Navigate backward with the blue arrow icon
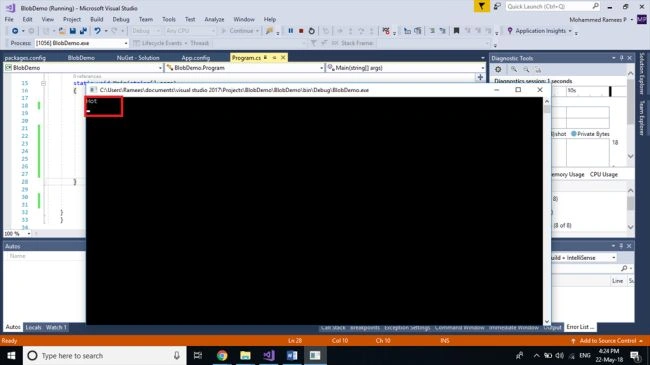The image size is (650, 365). tap(15, 31)
